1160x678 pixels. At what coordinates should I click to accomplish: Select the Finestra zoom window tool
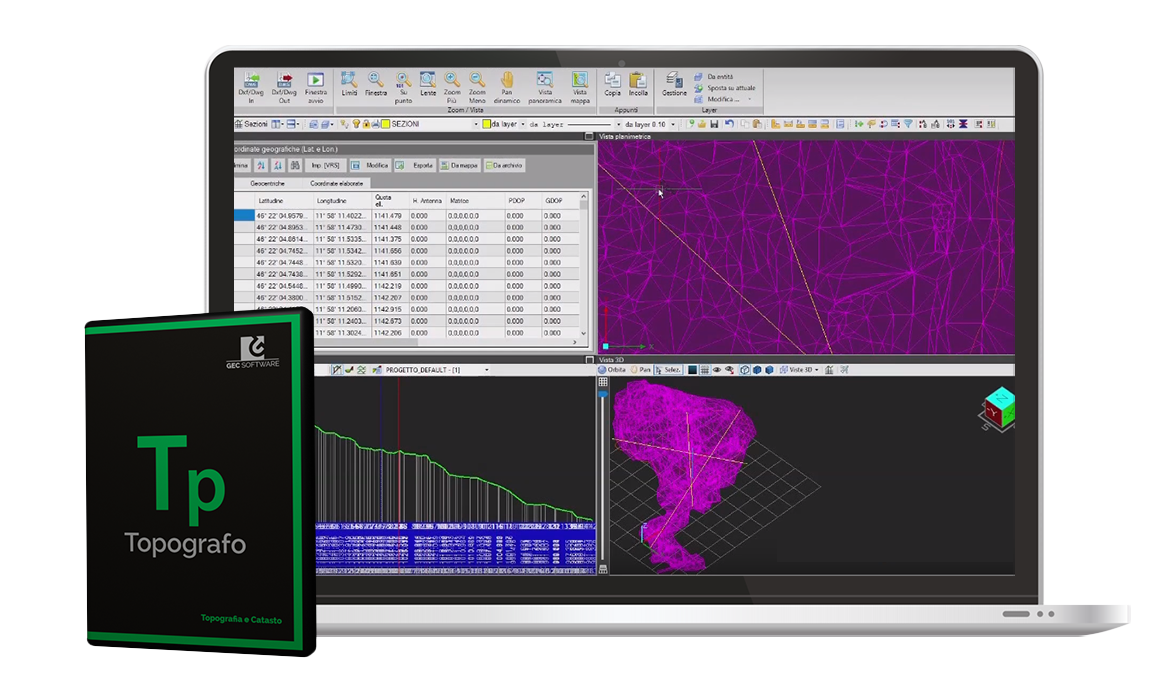tap(376, 84)
